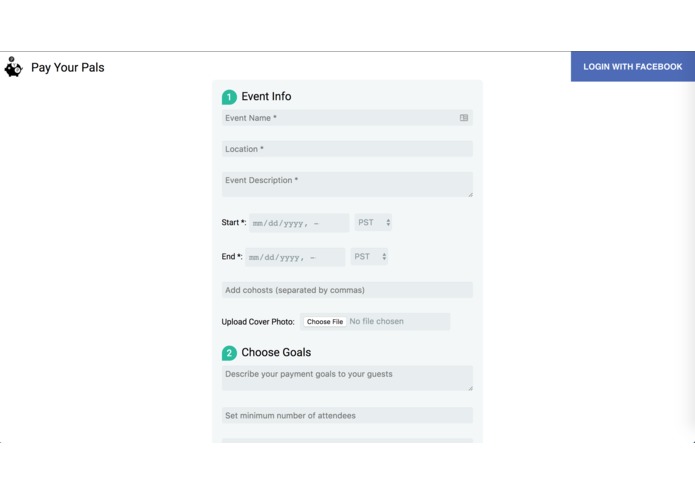
Task: Click the 'Start *:' label
Action: [x=234, y=222]
